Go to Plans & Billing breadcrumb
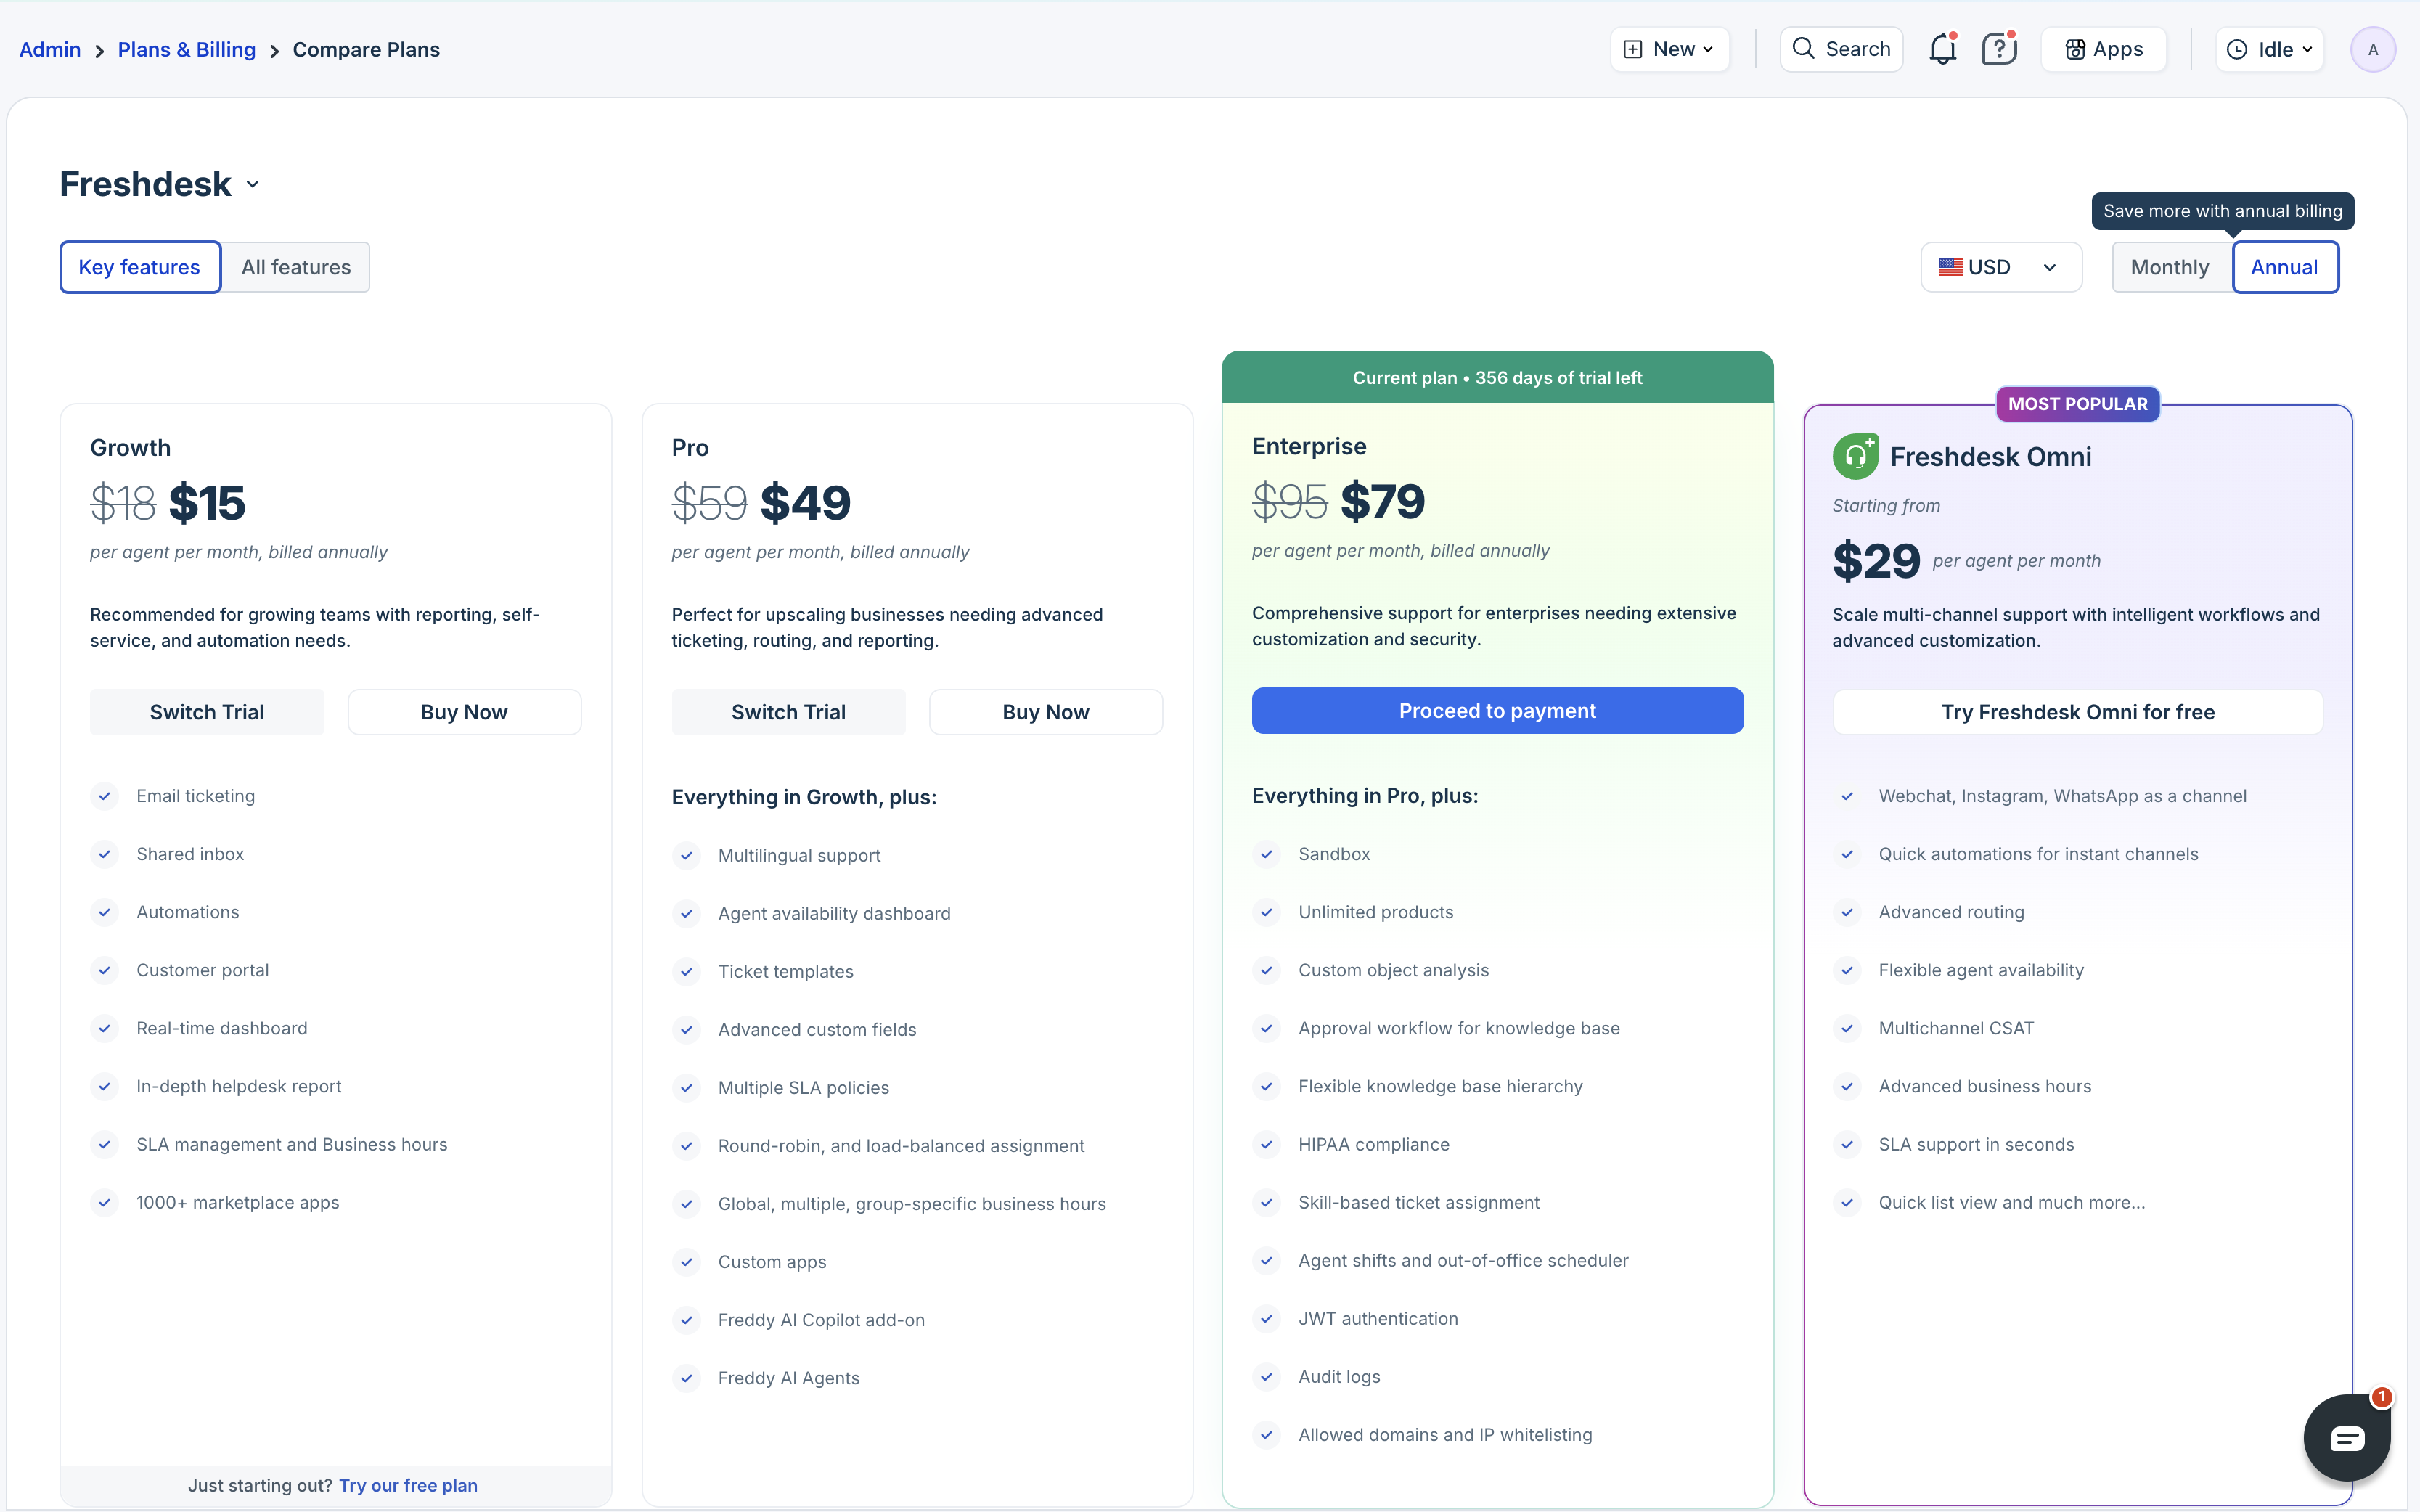 pyautogui.click(x=186, y=49)
